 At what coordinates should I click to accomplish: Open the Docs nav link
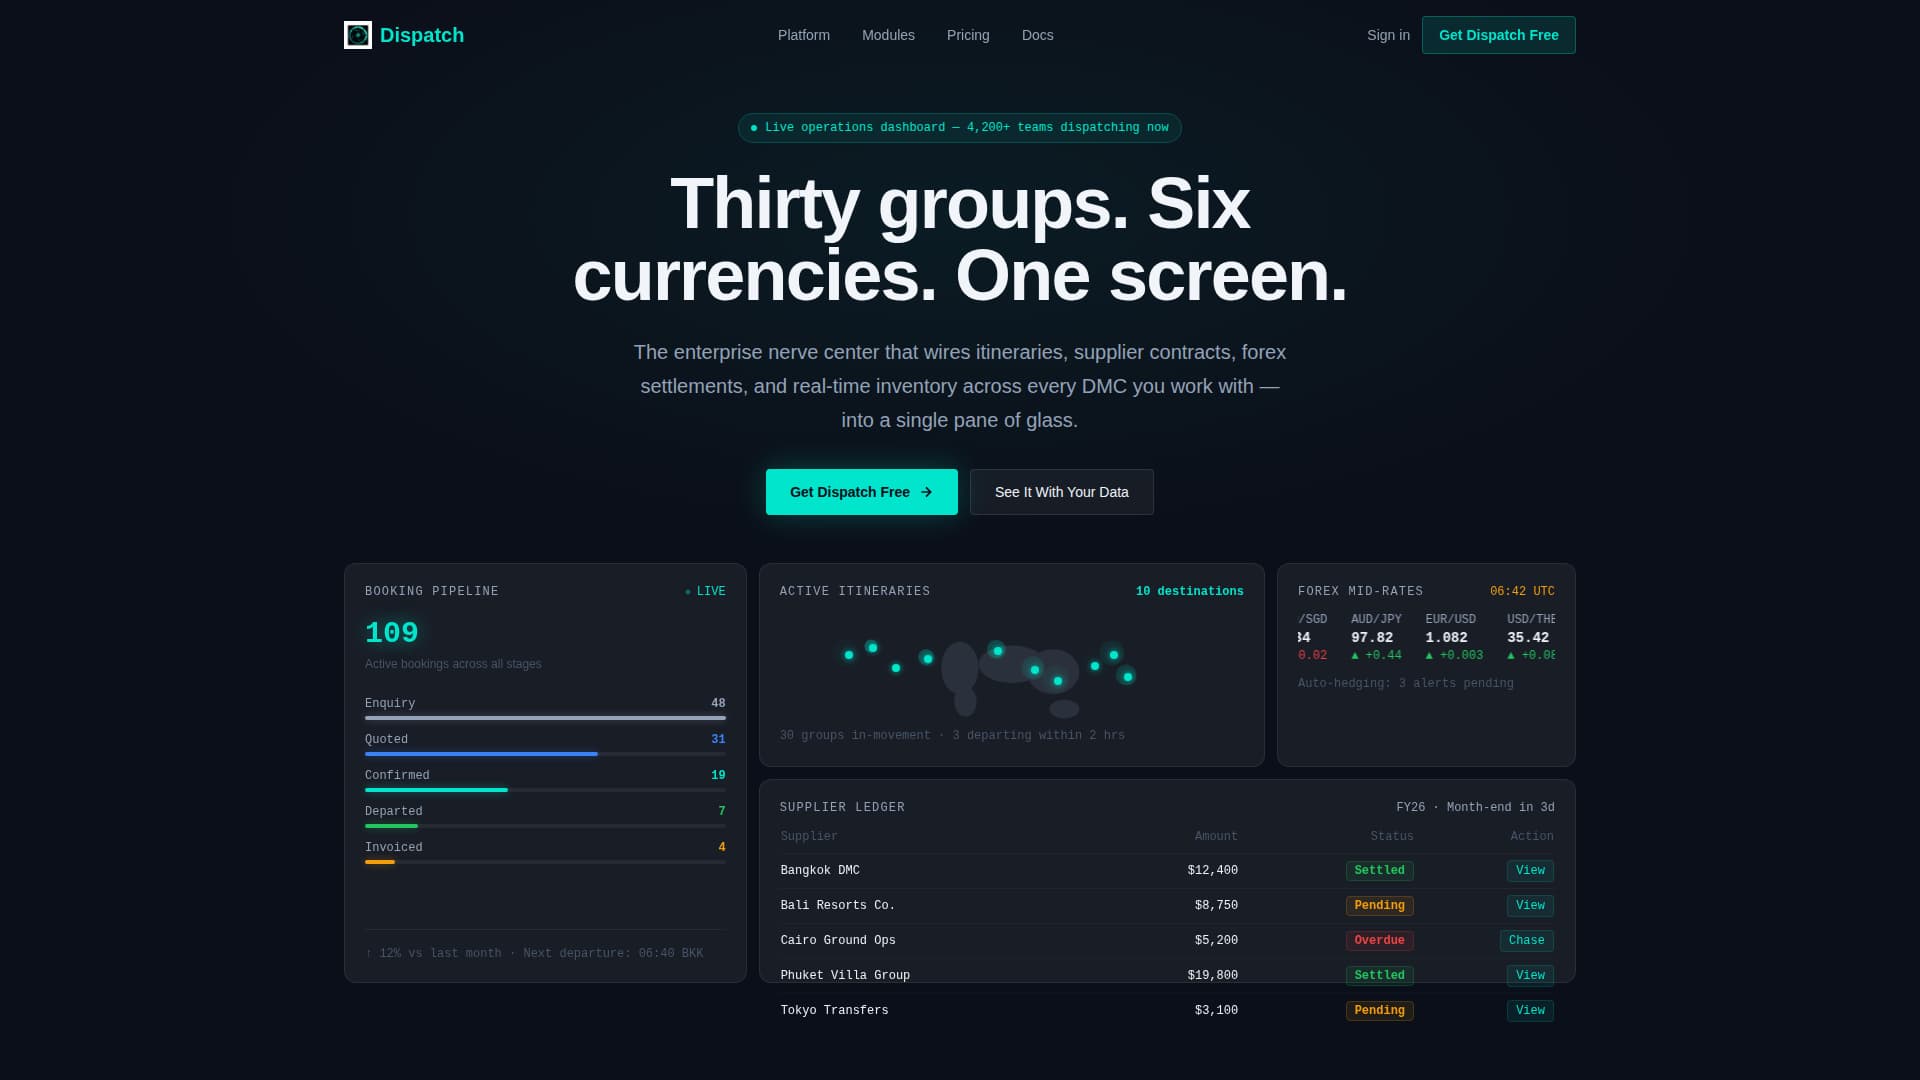tap(1037, 35)
